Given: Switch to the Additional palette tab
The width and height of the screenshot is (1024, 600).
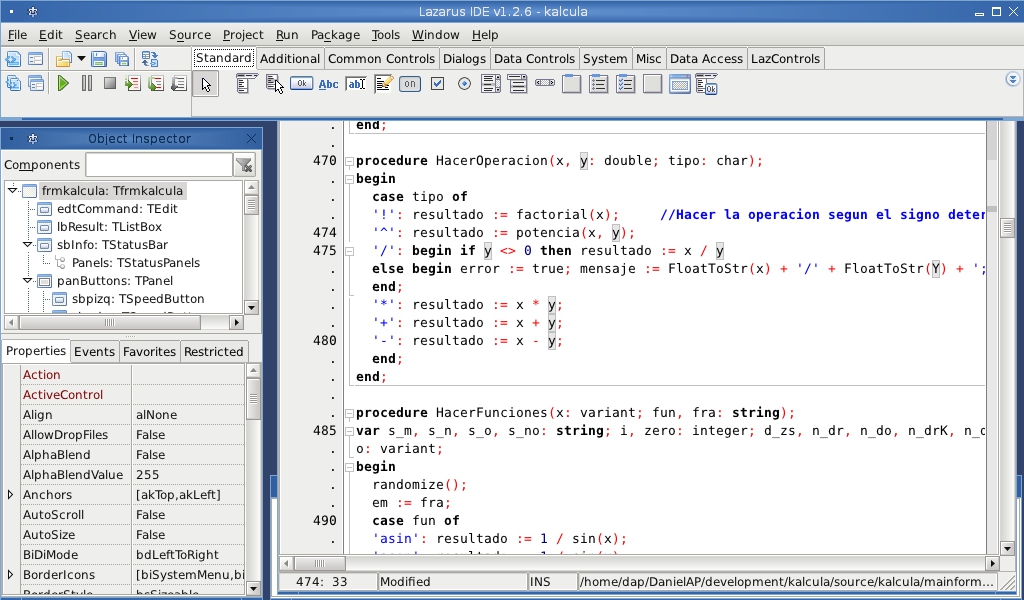Looking at the screenshot, I should click(290, 59).
